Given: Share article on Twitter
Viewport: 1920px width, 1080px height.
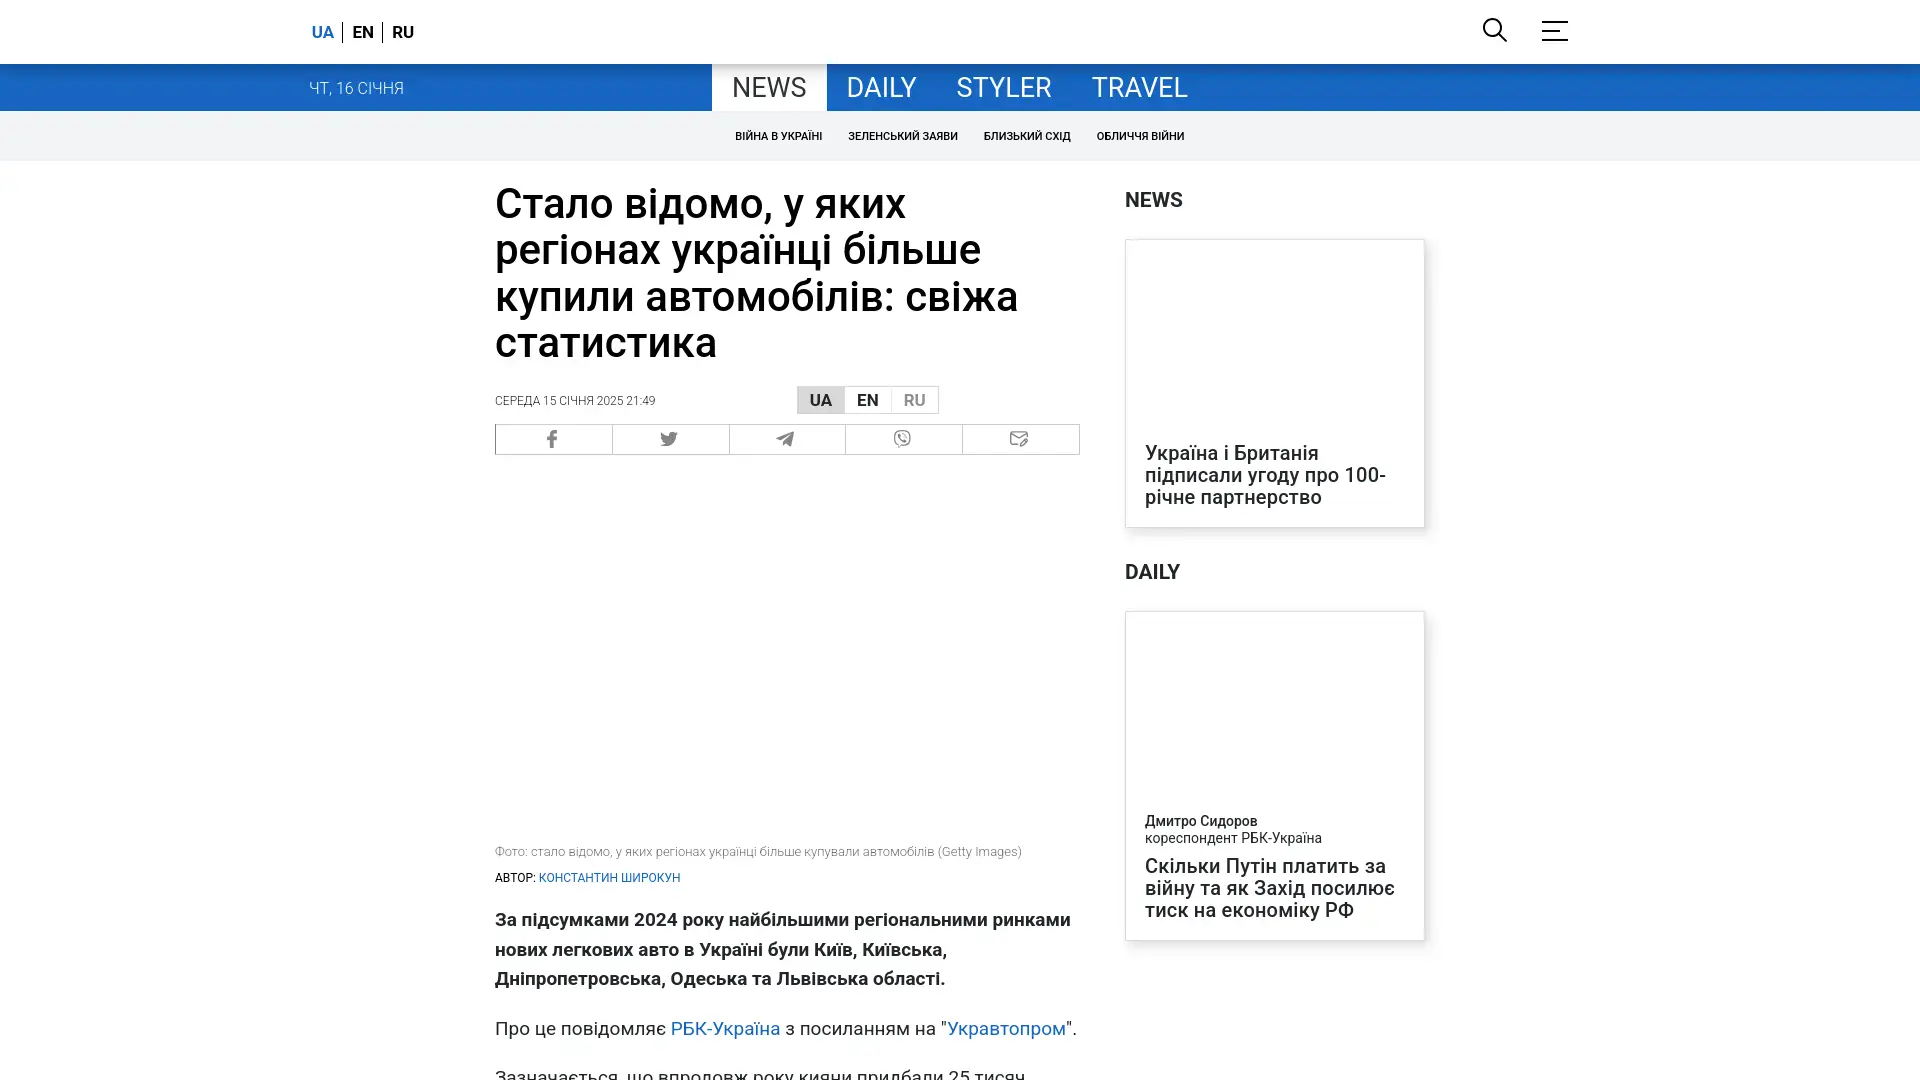Looking at the screenshot, I should click(x=670, y=439).
